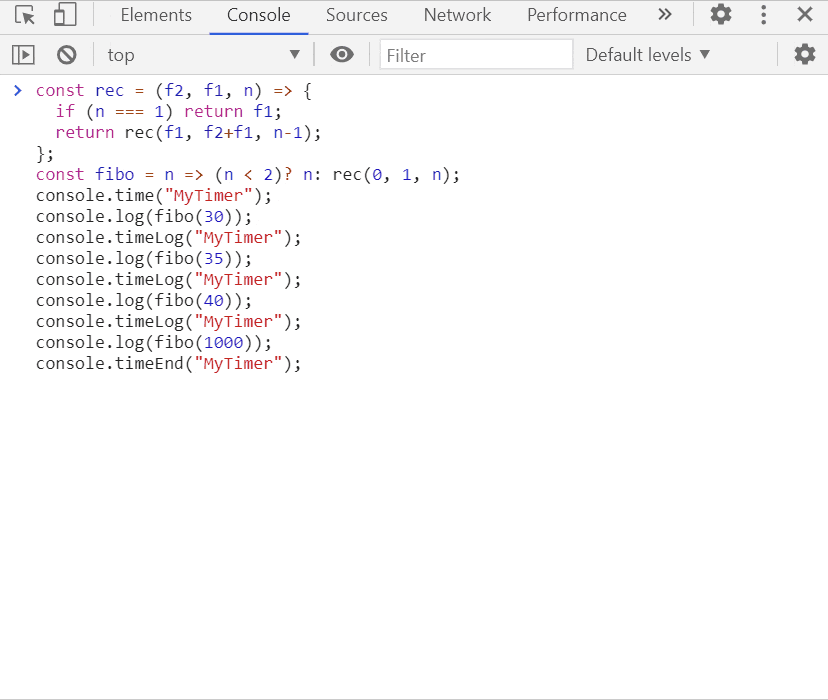Click the console.log(fibo(30)) line

point(144,217)
